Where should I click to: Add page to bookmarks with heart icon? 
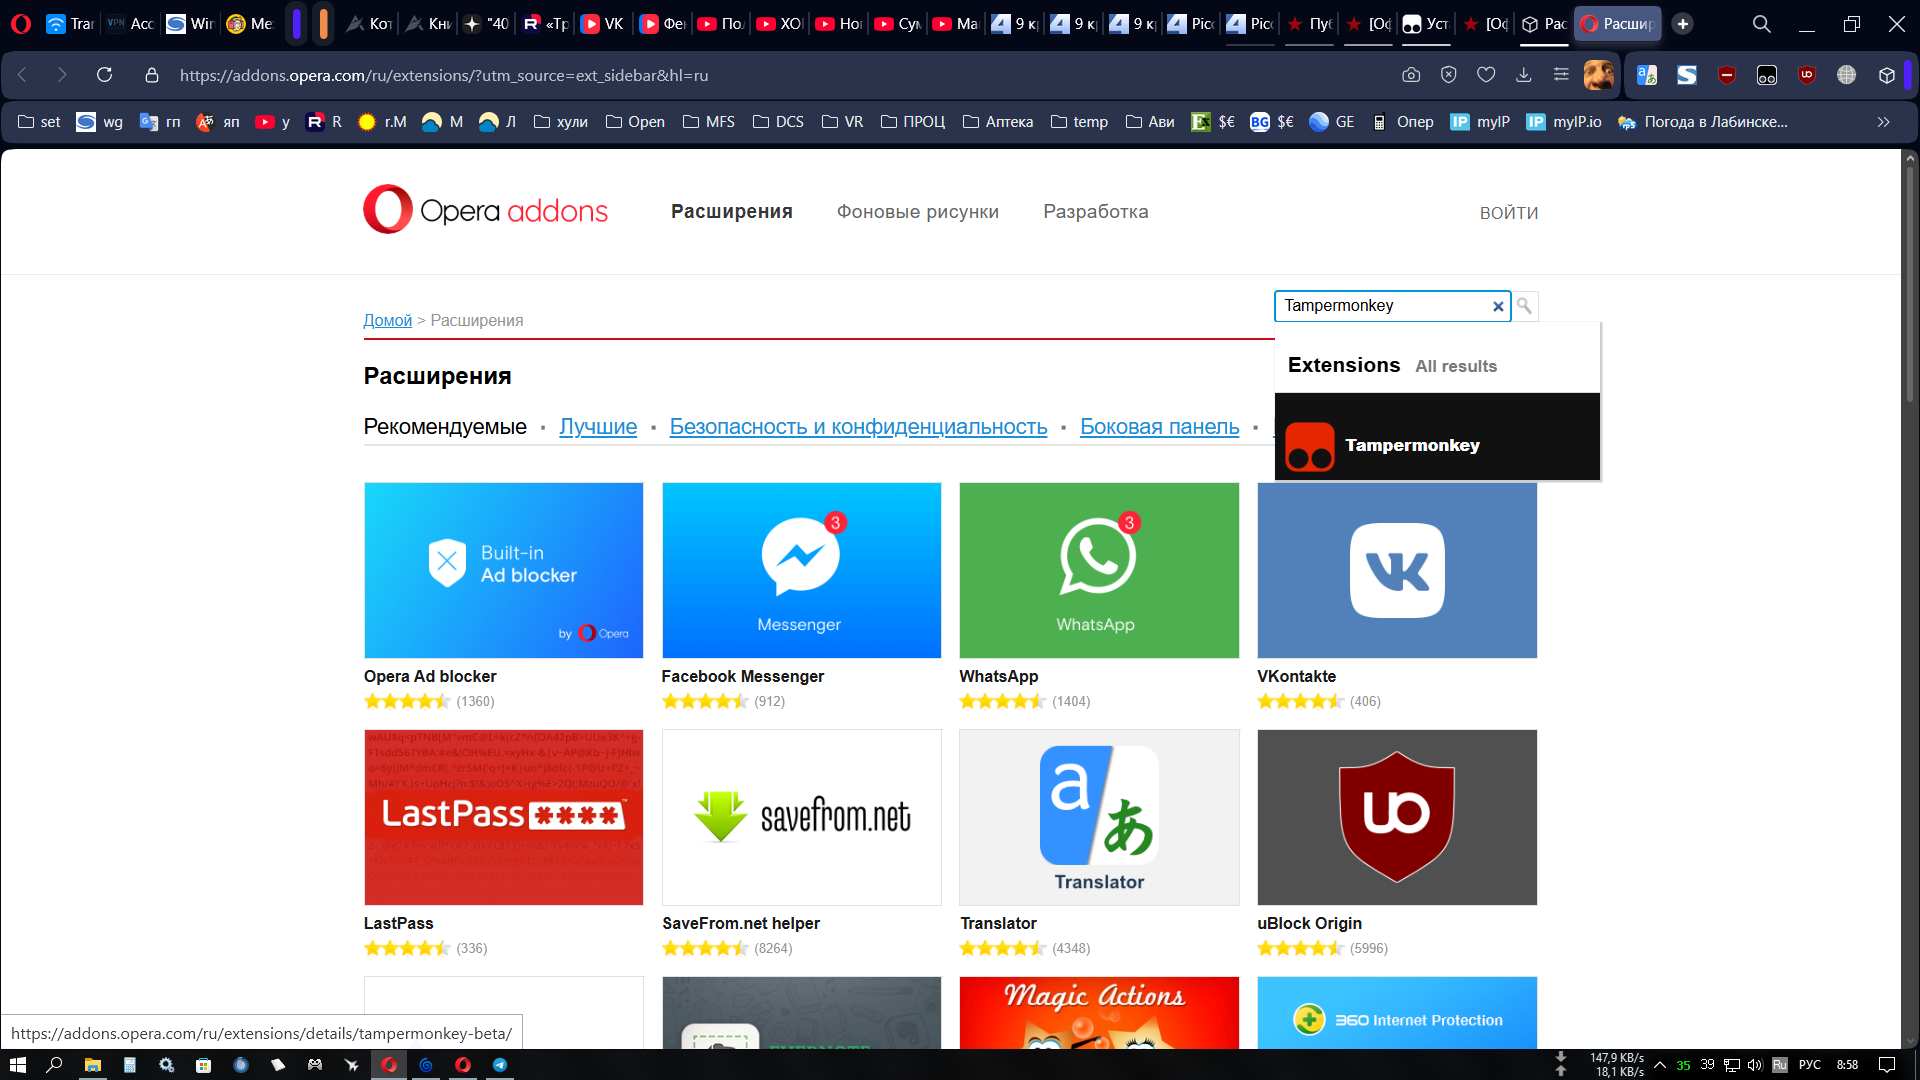tap(1486, 75)
